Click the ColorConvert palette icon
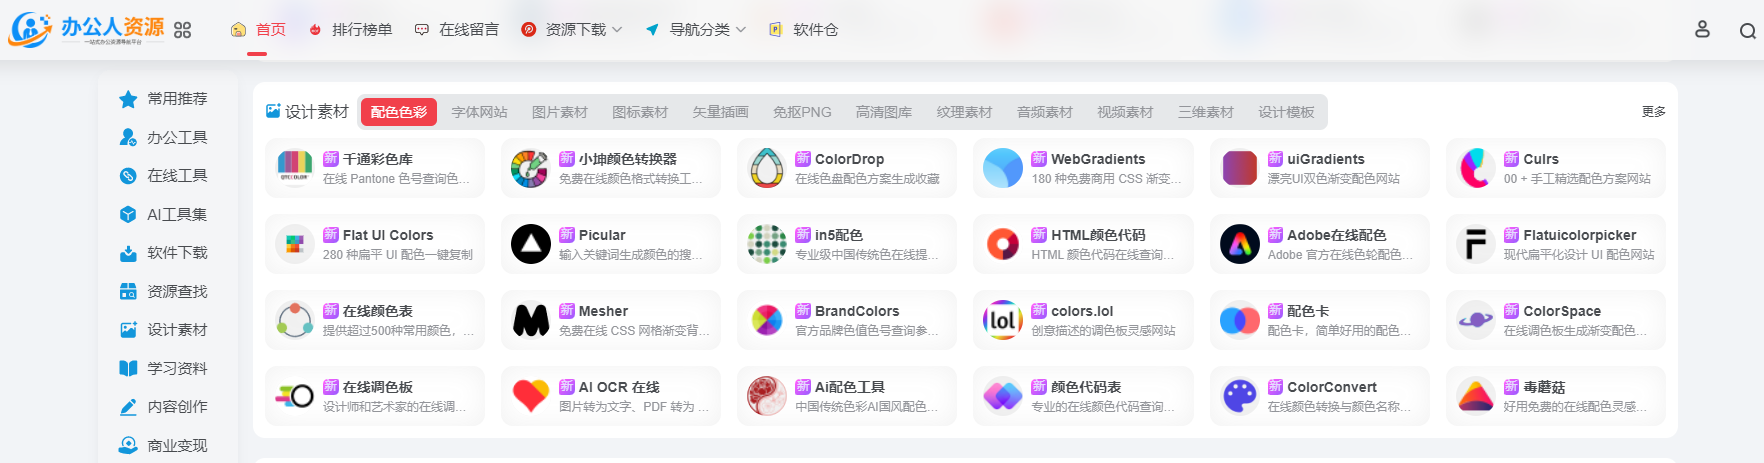 click(x=1239, y=396)
